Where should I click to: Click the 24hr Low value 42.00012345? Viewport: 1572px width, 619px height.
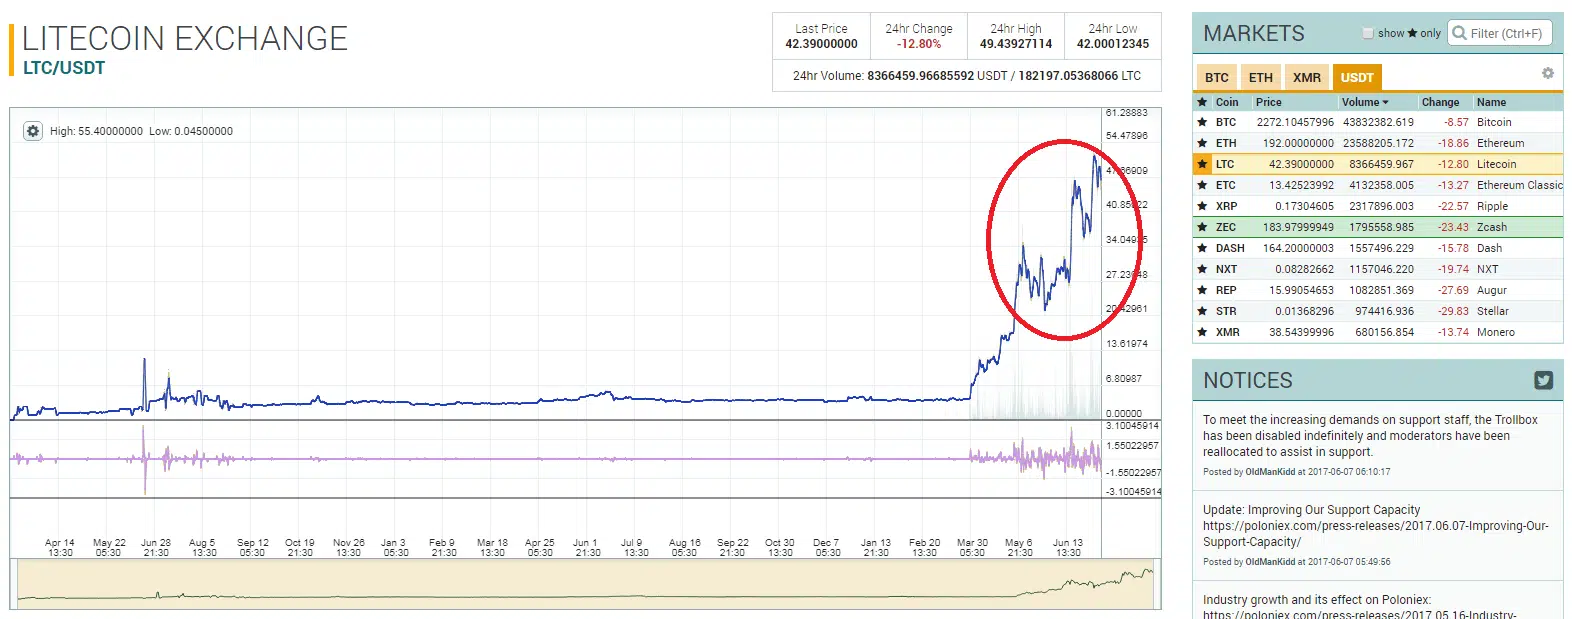[x=1113, y=44]
